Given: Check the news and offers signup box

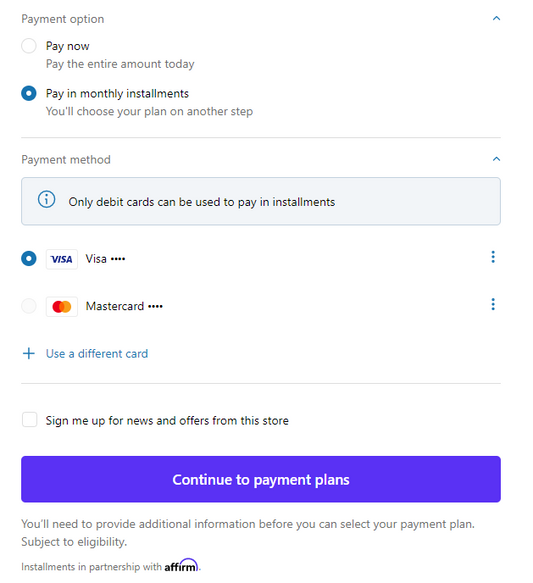Looking at the screenshot, I should (29, 419).
